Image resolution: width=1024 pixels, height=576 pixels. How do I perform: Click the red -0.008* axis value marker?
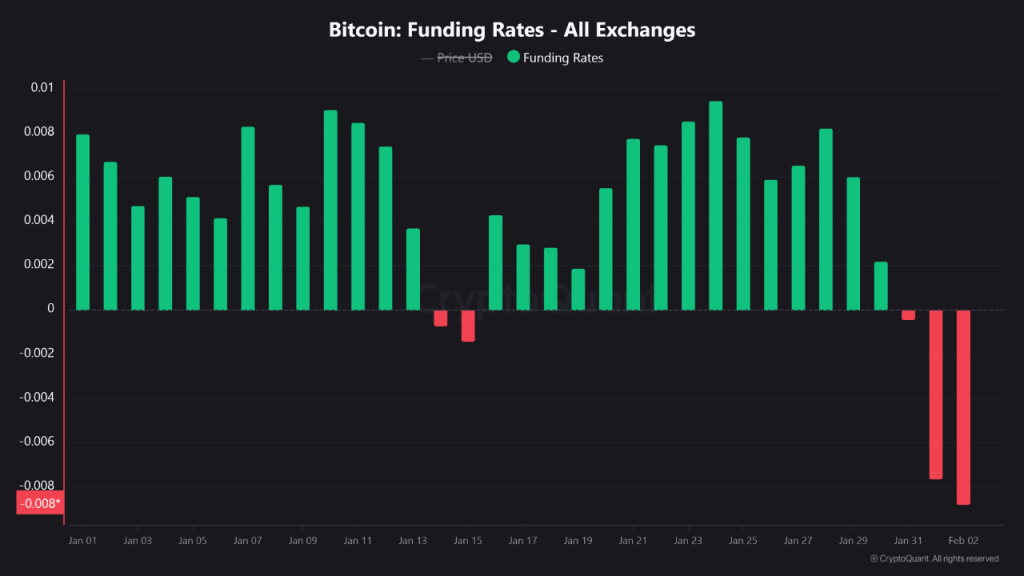click(x=40, y=503)
